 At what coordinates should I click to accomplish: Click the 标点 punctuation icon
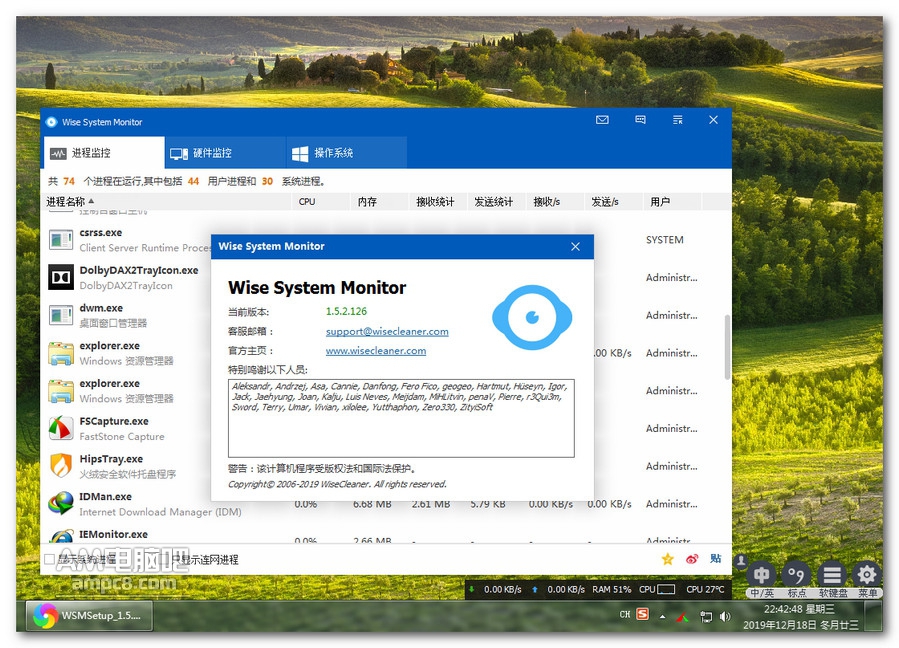(796, 575)
